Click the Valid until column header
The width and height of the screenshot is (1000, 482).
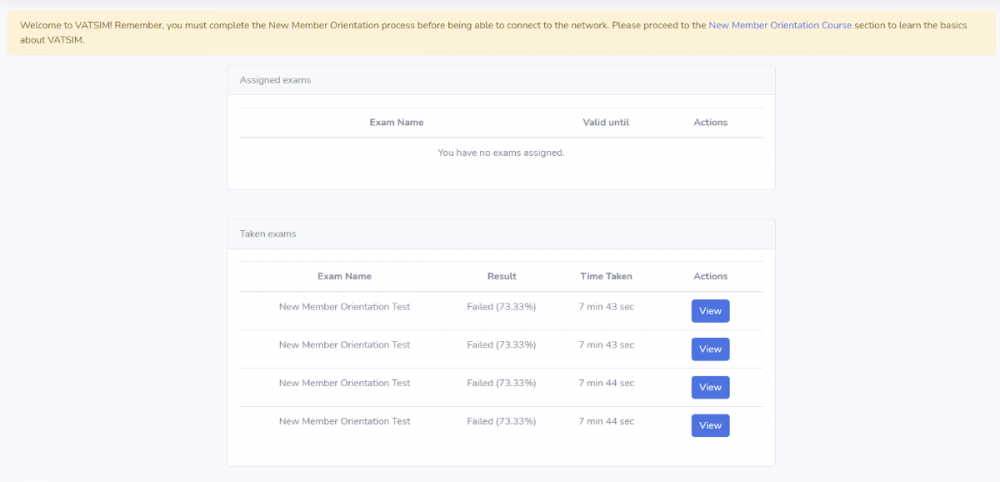tap(606, 122)
